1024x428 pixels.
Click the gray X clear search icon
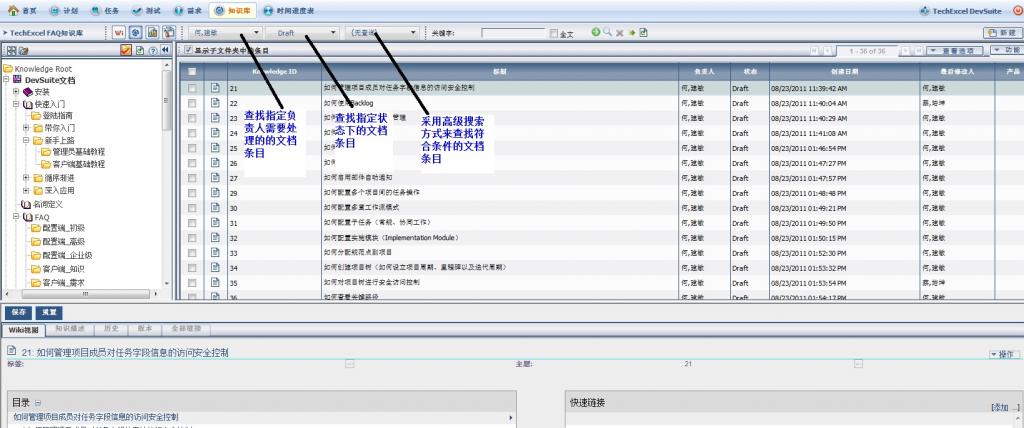click(619, 33)
